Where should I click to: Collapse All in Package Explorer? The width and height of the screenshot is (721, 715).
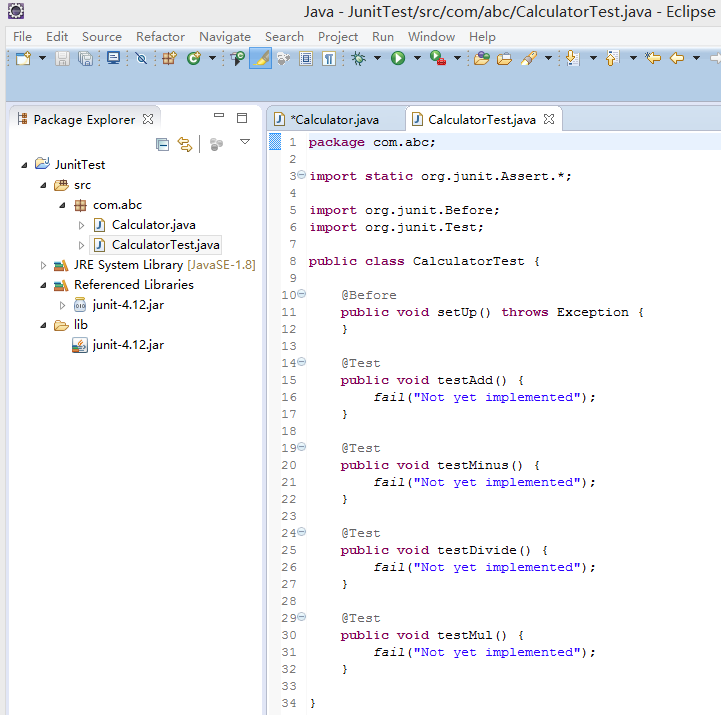[162, 144]
